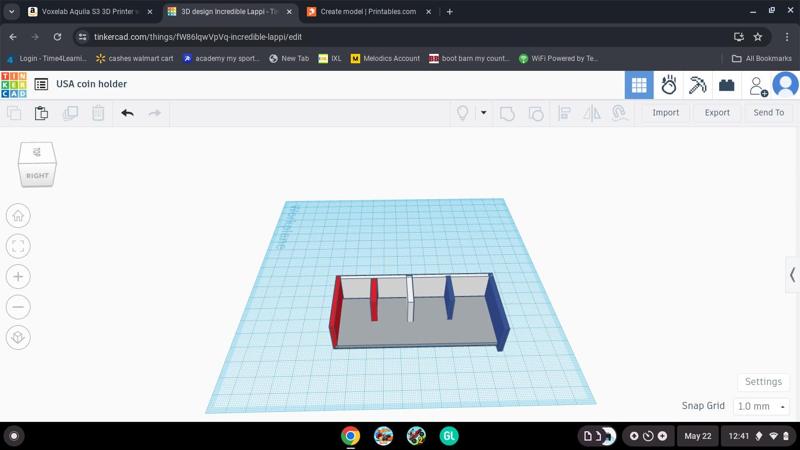The width and height of the screenshot is (800, 450).
Task: Open the May 22 calendar date
Action: click(697, 436)
